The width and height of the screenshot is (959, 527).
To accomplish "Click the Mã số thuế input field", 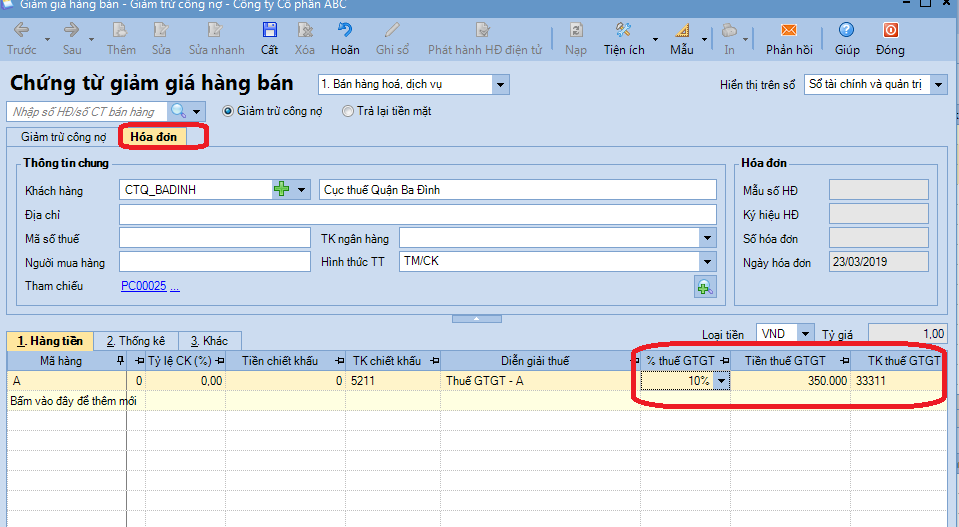I will pos(214,238).
